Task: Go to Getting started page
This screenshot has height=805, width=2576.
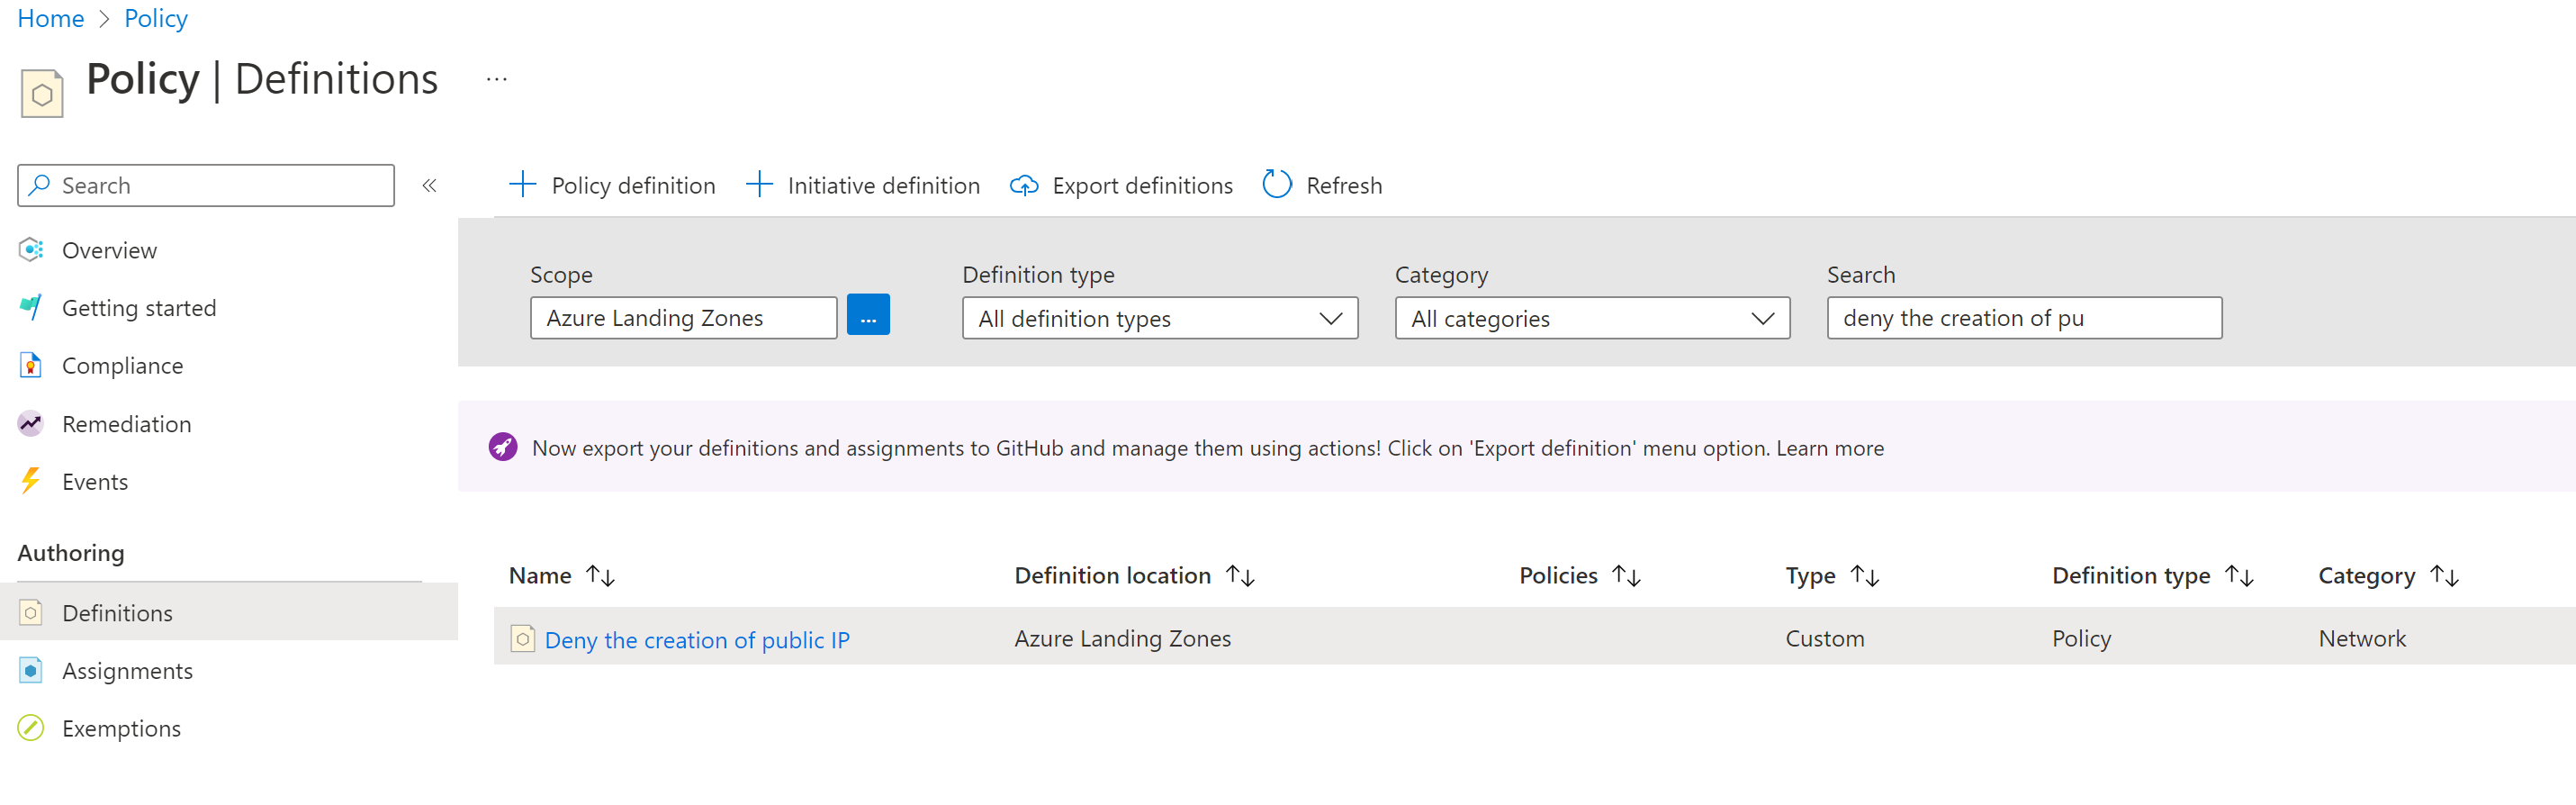Action: [138, 308]
